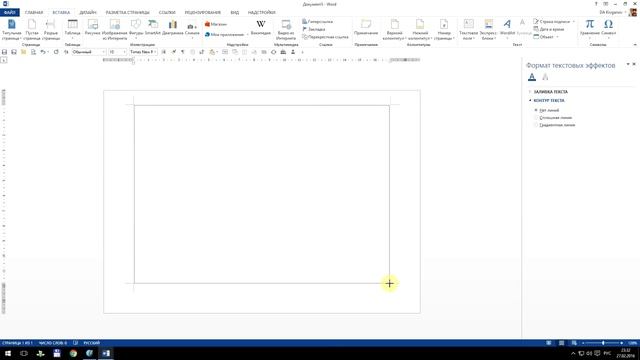Click the undo arrow in quick access toolbar
Screen dimensions: 640x360
pyautogui.click(x=42, y=52)
